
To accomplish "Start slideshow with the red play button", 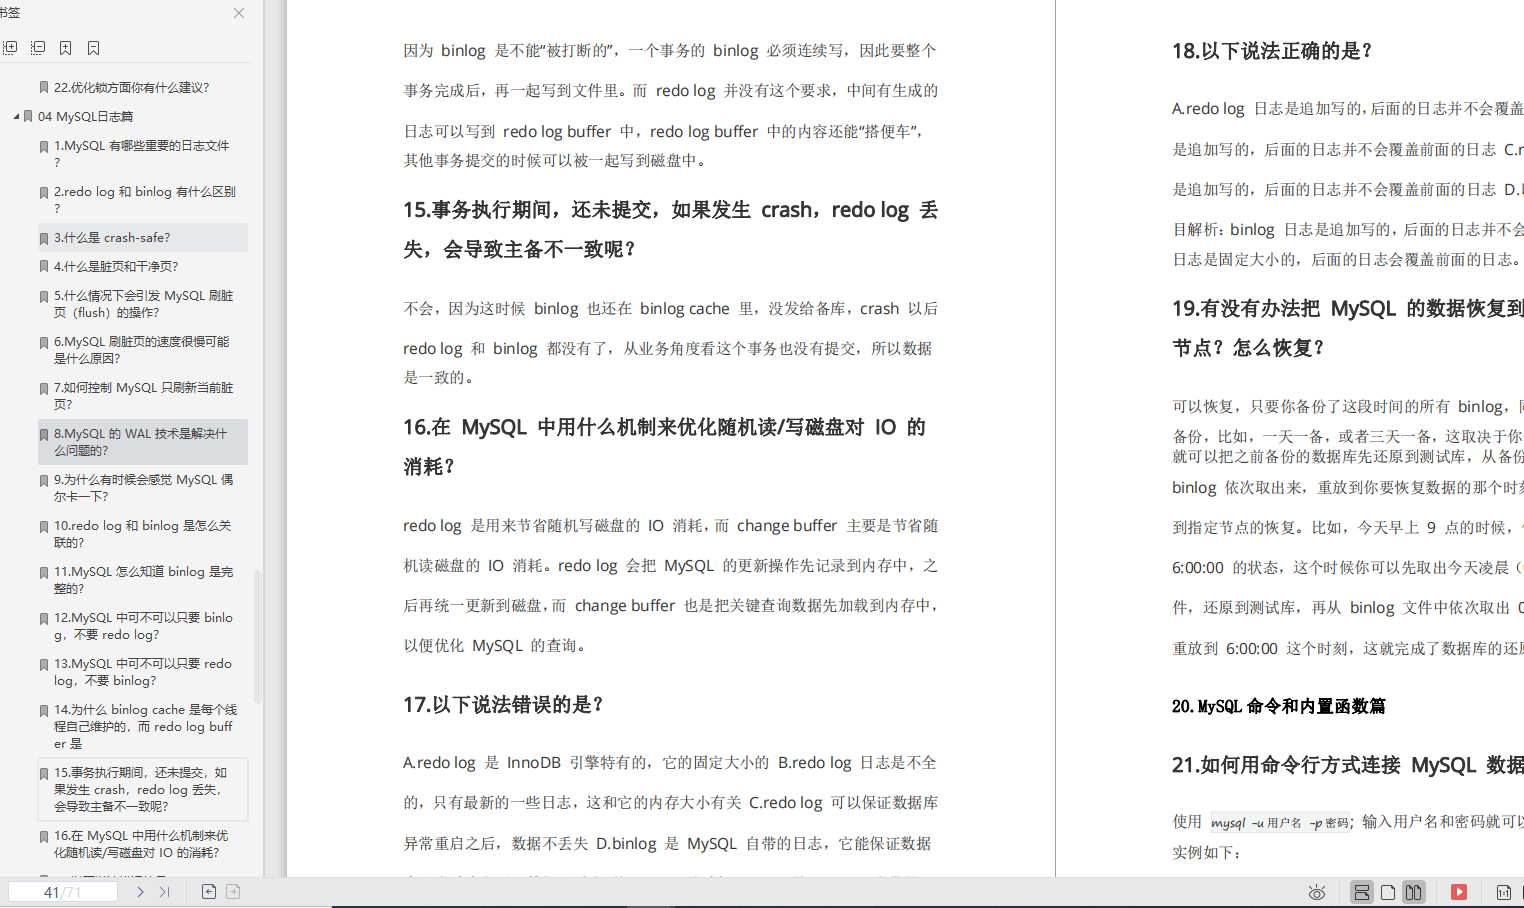I will coord(1459,892).
